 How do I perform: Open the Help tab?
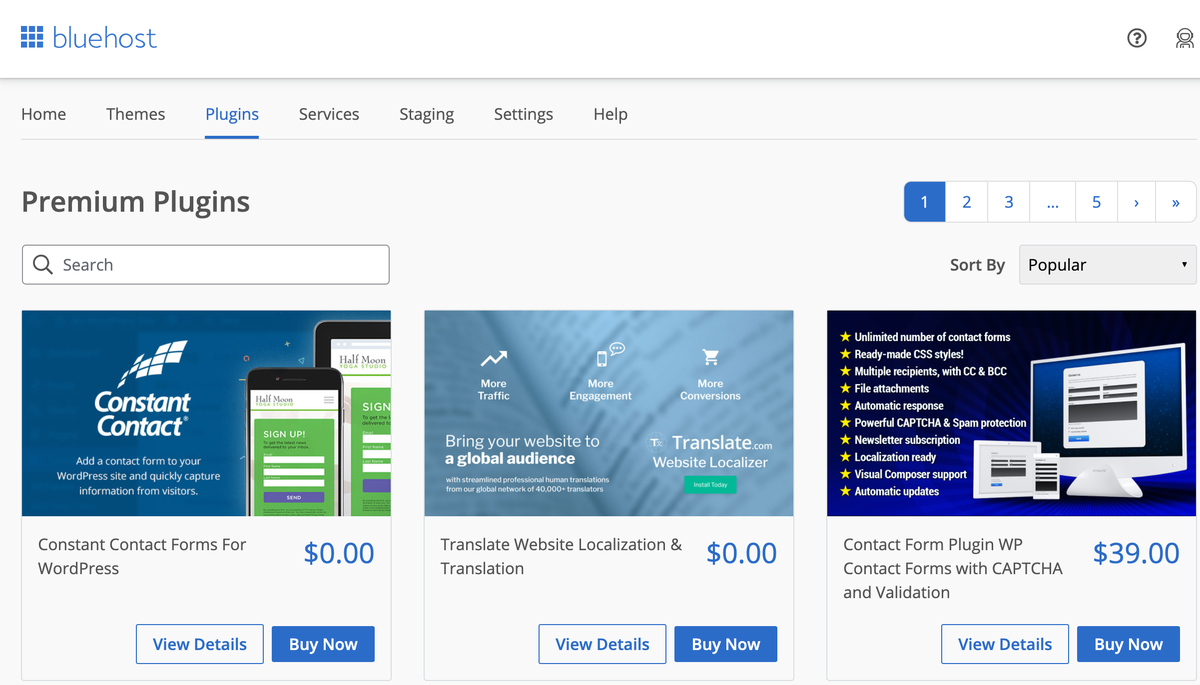pyautogui.click(x=610, y=114)
